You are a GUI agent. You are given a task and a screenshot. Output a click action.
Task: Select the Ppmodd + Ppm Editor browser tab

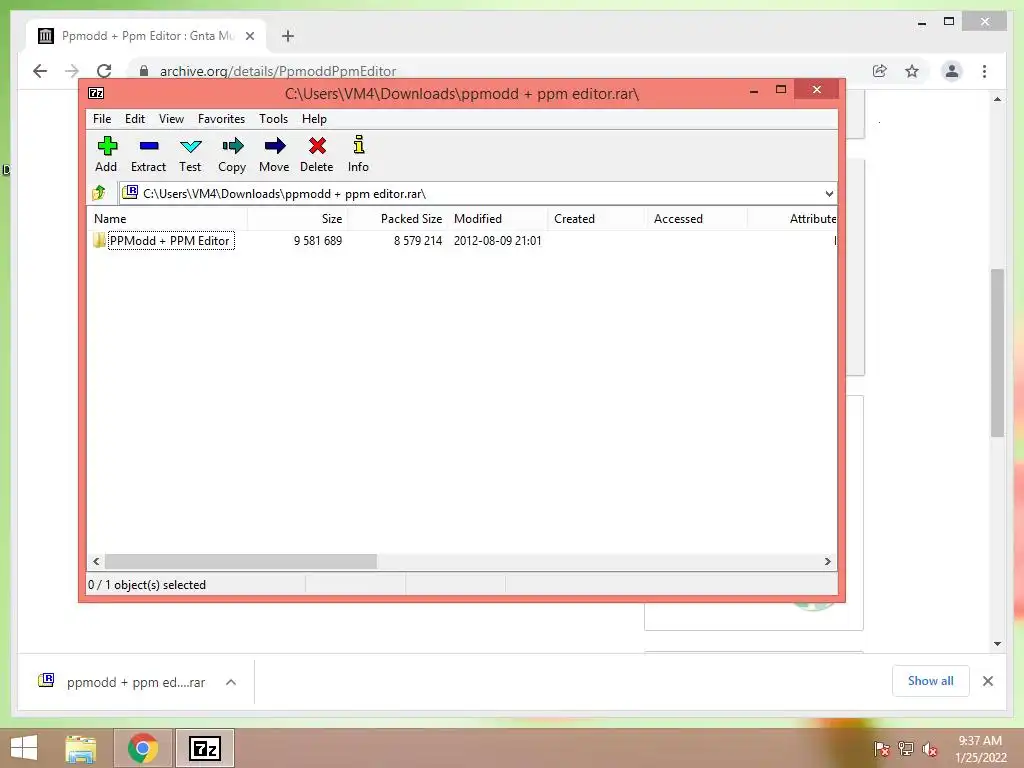pos(146,36)
